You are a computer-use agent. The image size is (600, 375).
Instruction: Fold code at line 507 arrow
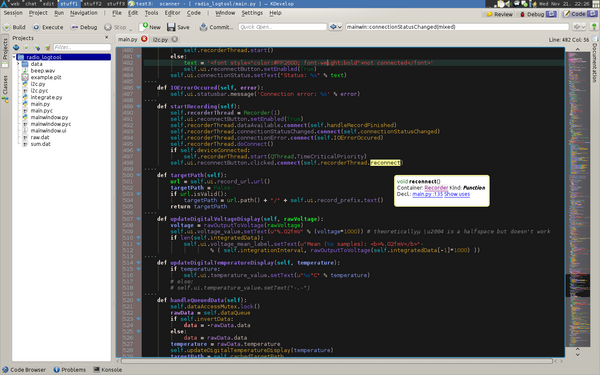[139, 219]
